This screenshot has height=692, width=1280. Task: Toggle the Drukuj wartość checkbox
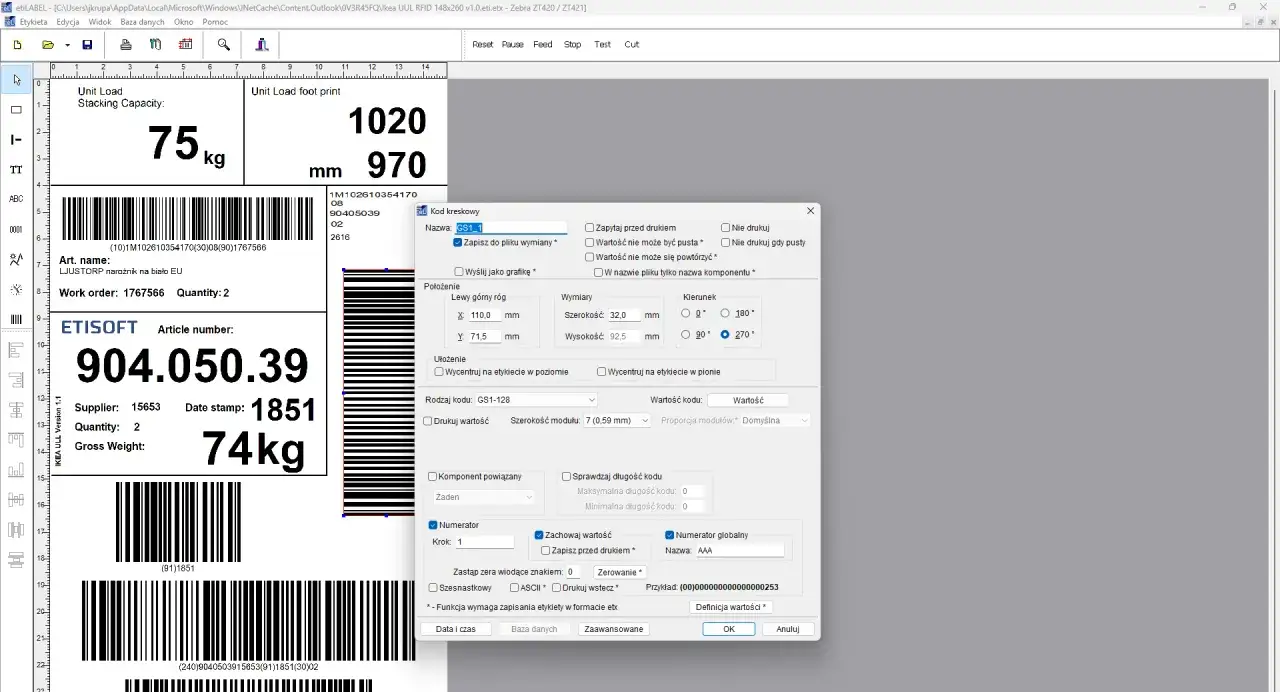(x=429, y=421)
